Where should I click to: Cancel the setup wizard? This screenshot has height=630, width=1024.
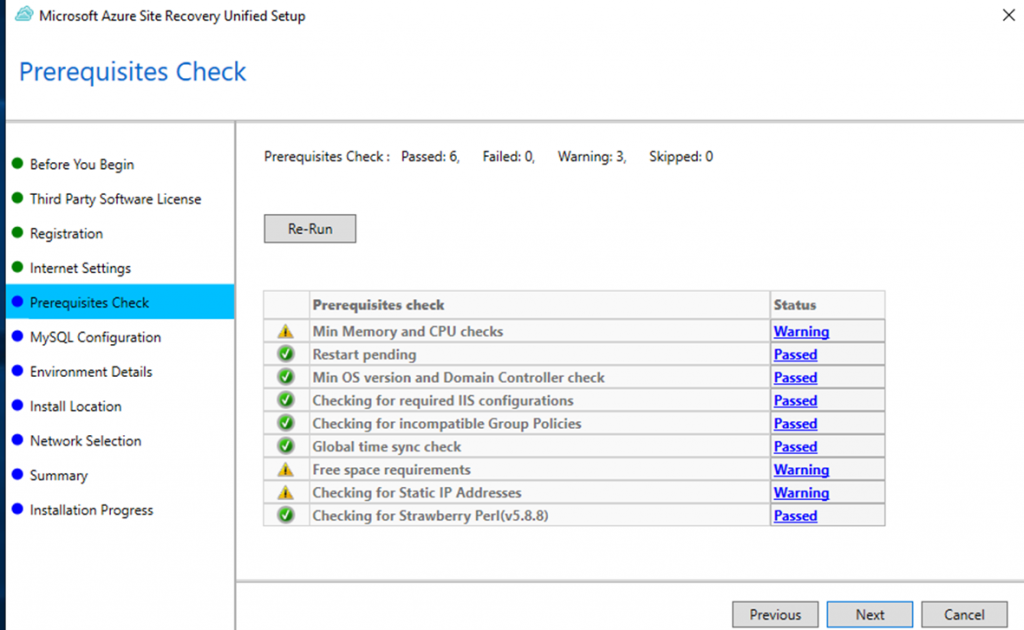pyautogui.click(x=964, y=614)
